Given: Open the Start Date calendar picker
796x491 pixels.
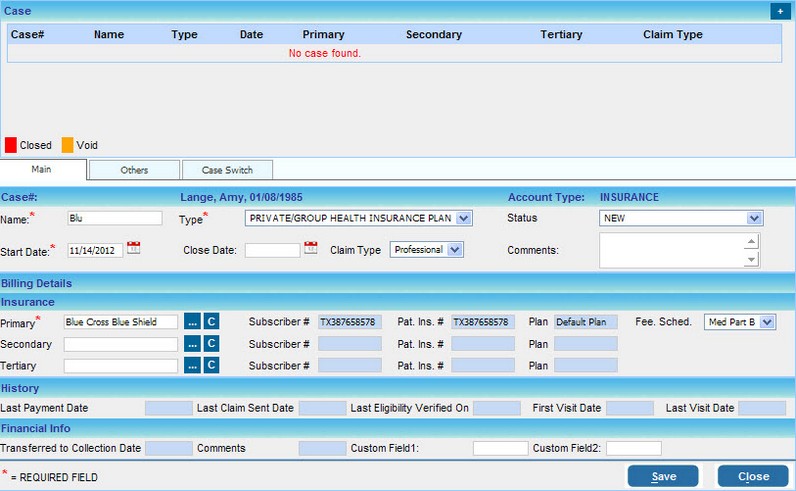Looking at the screenshot, I should 134,248.
